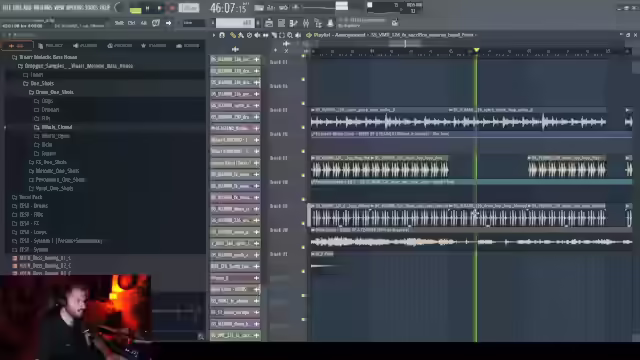Choose the Zoom tool in playlist toolbar
This screenshot has width=640, height=360.
[290, 36]
